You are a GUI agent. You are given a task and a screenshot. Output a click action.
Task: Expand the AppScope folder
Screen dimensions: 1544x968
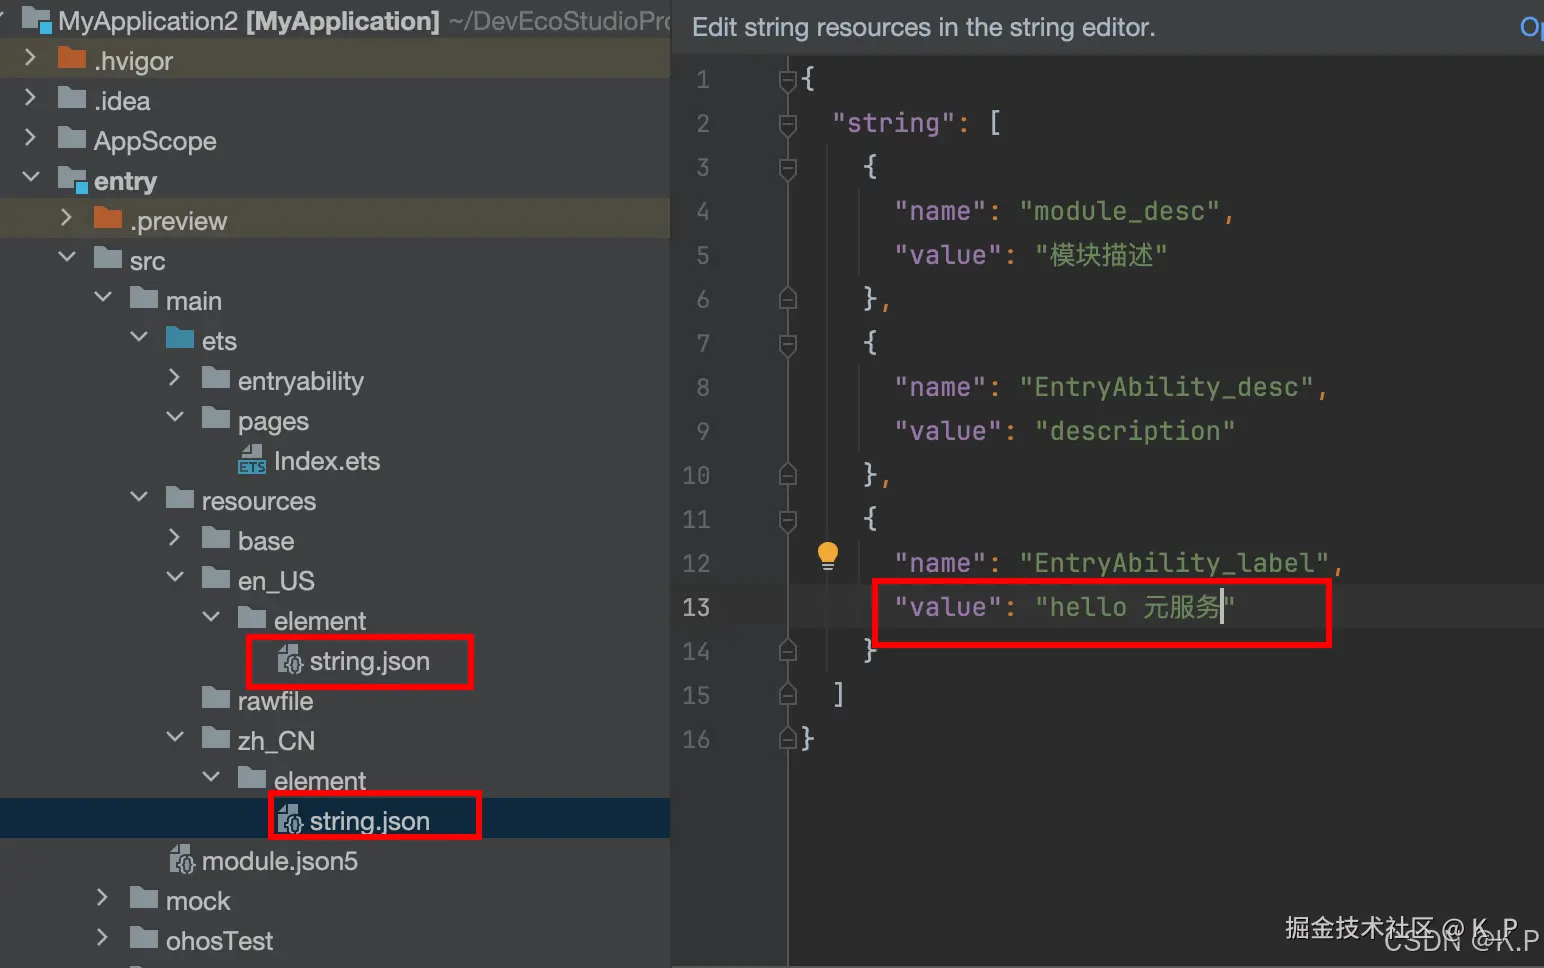click(30, 138)
